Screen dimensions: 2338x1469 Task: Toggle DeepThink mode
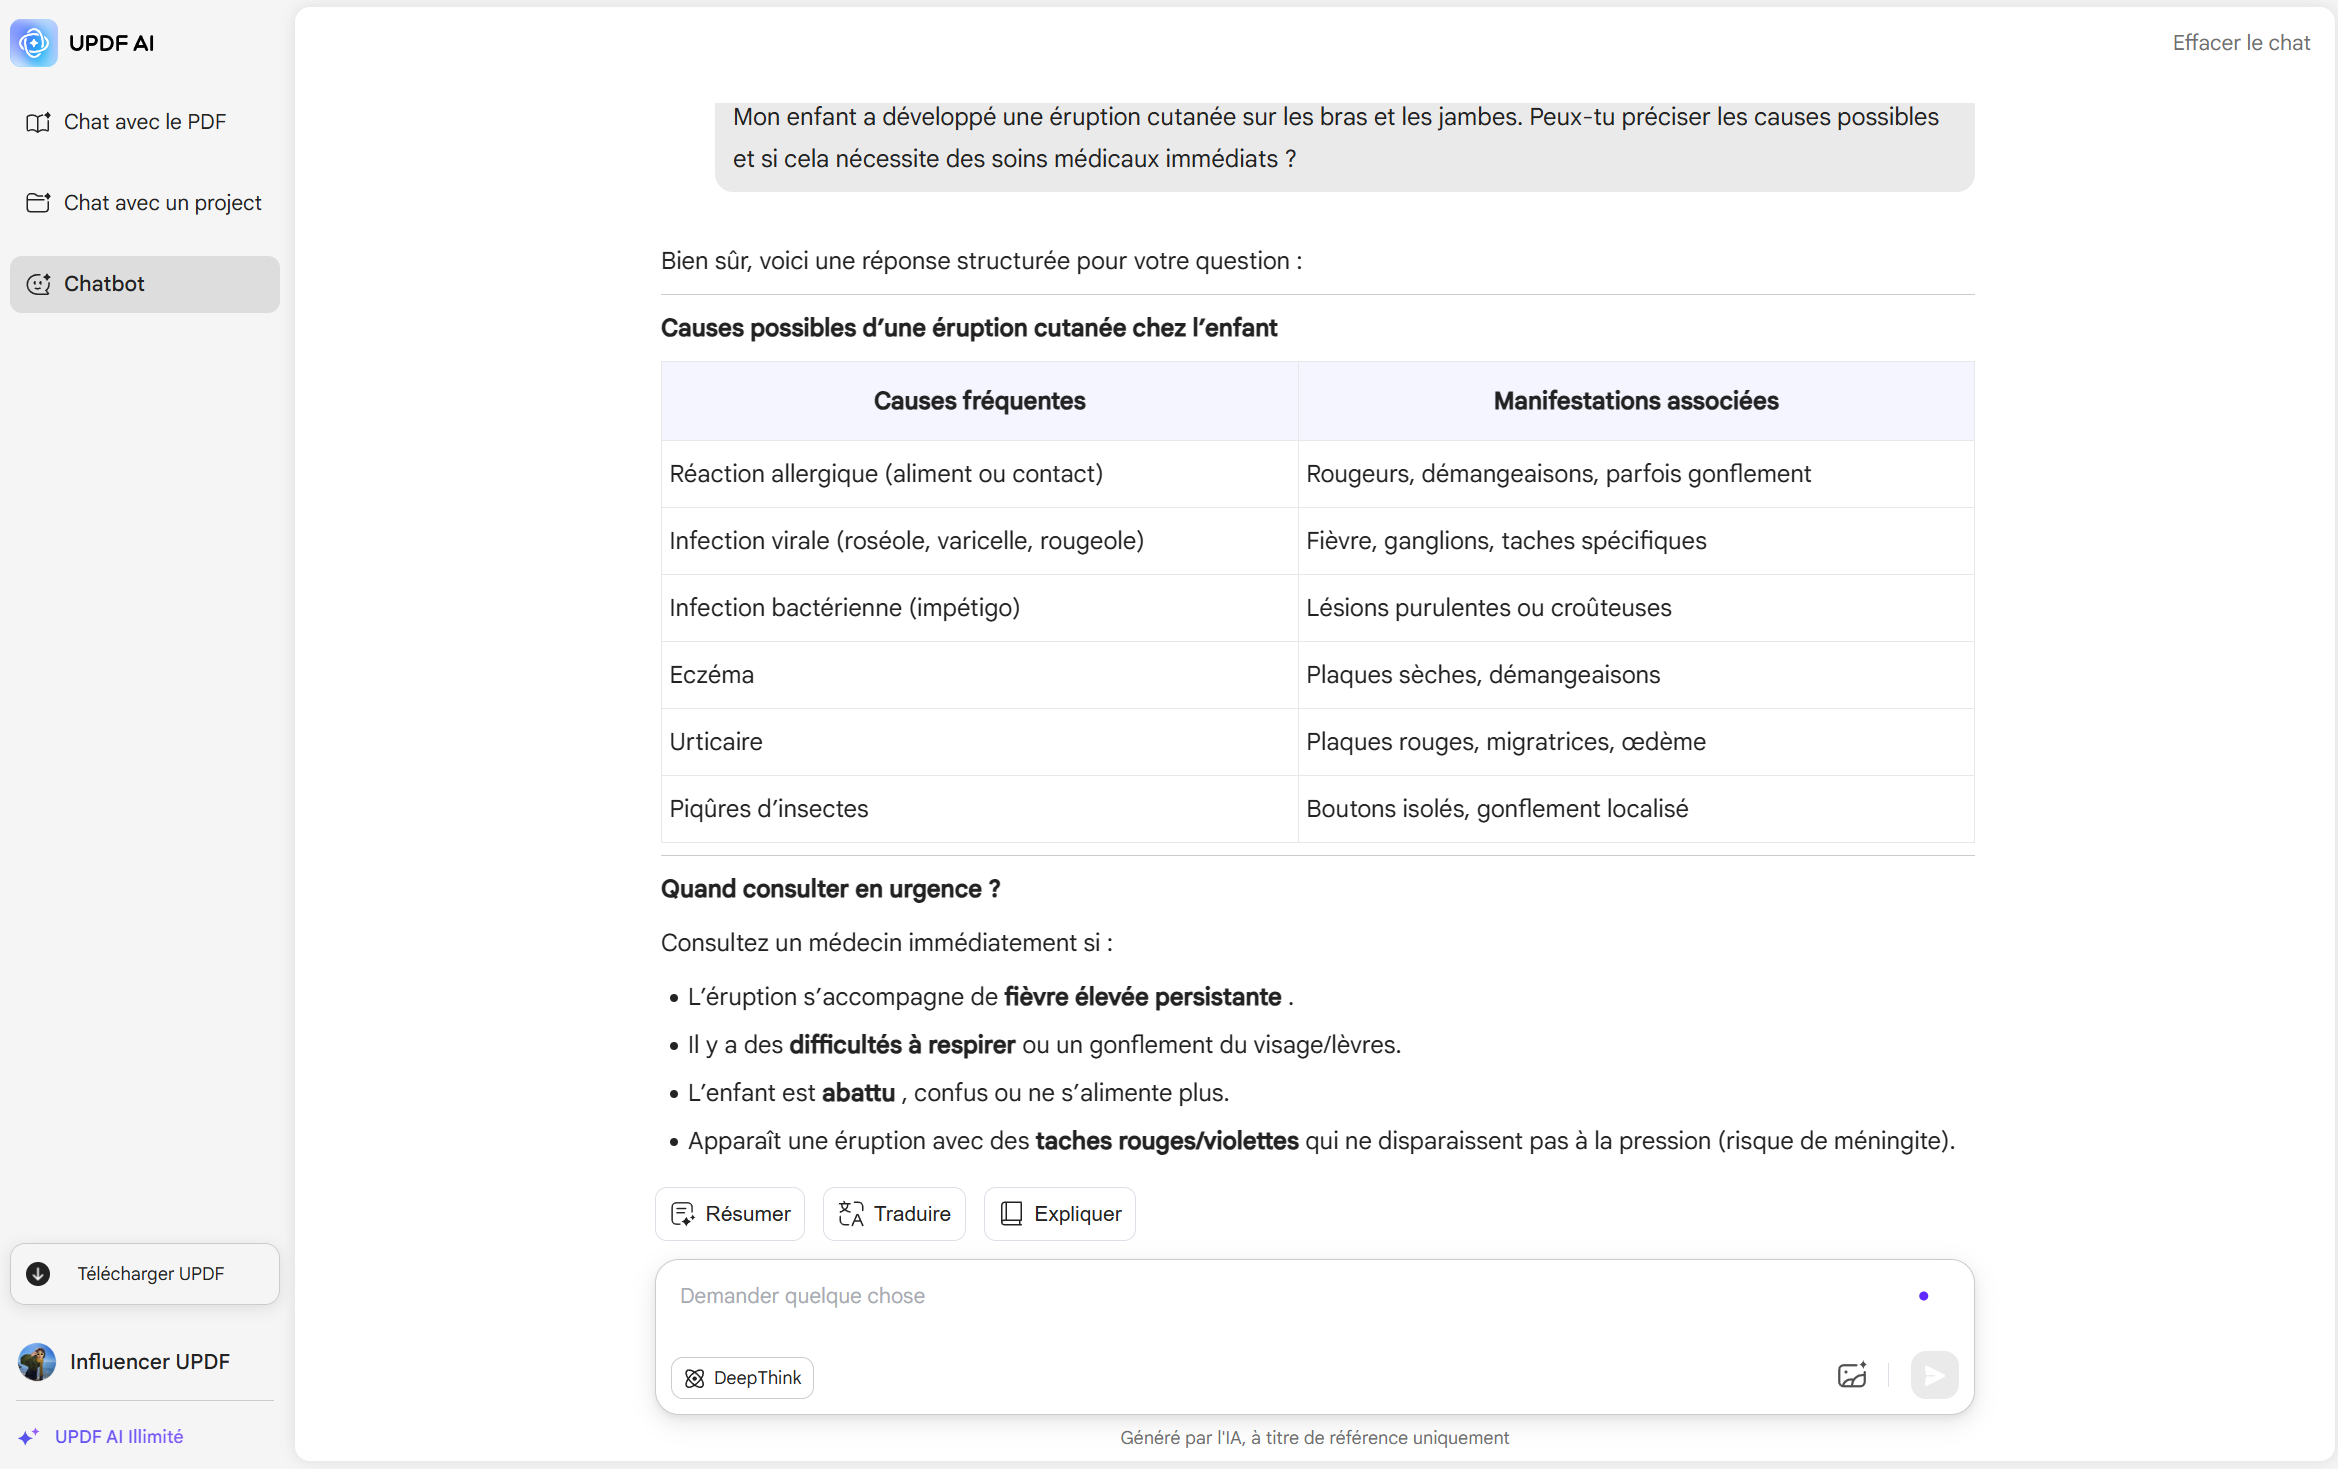tap(742, 1378)
